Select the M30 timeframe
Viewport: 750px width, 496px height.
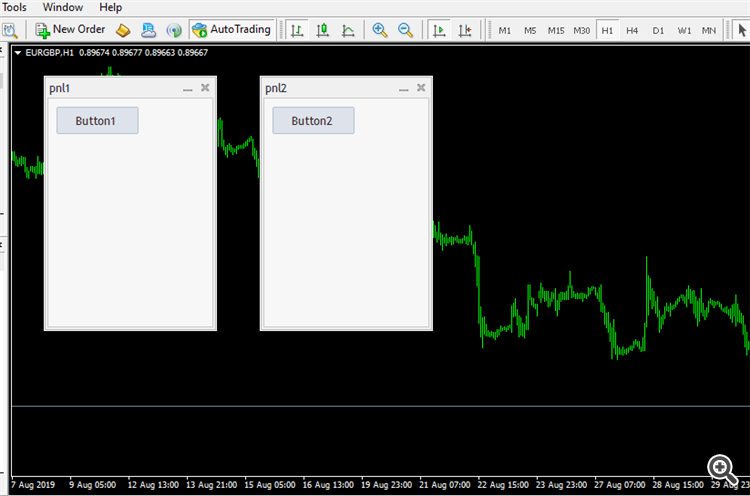pyautogui.click(x=582, y=31)
